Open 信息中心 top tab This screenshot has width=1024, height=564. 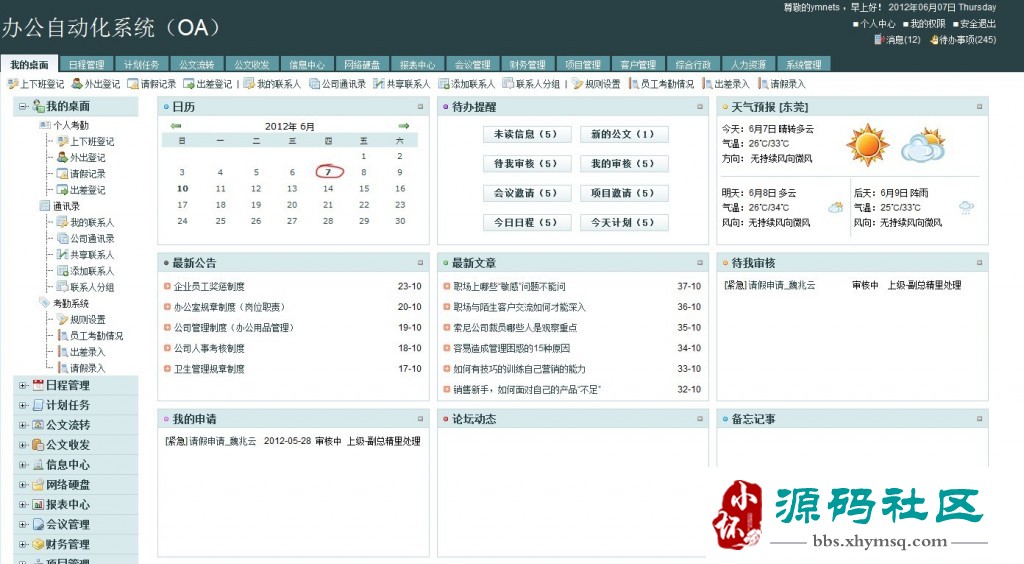click(307, 65)
